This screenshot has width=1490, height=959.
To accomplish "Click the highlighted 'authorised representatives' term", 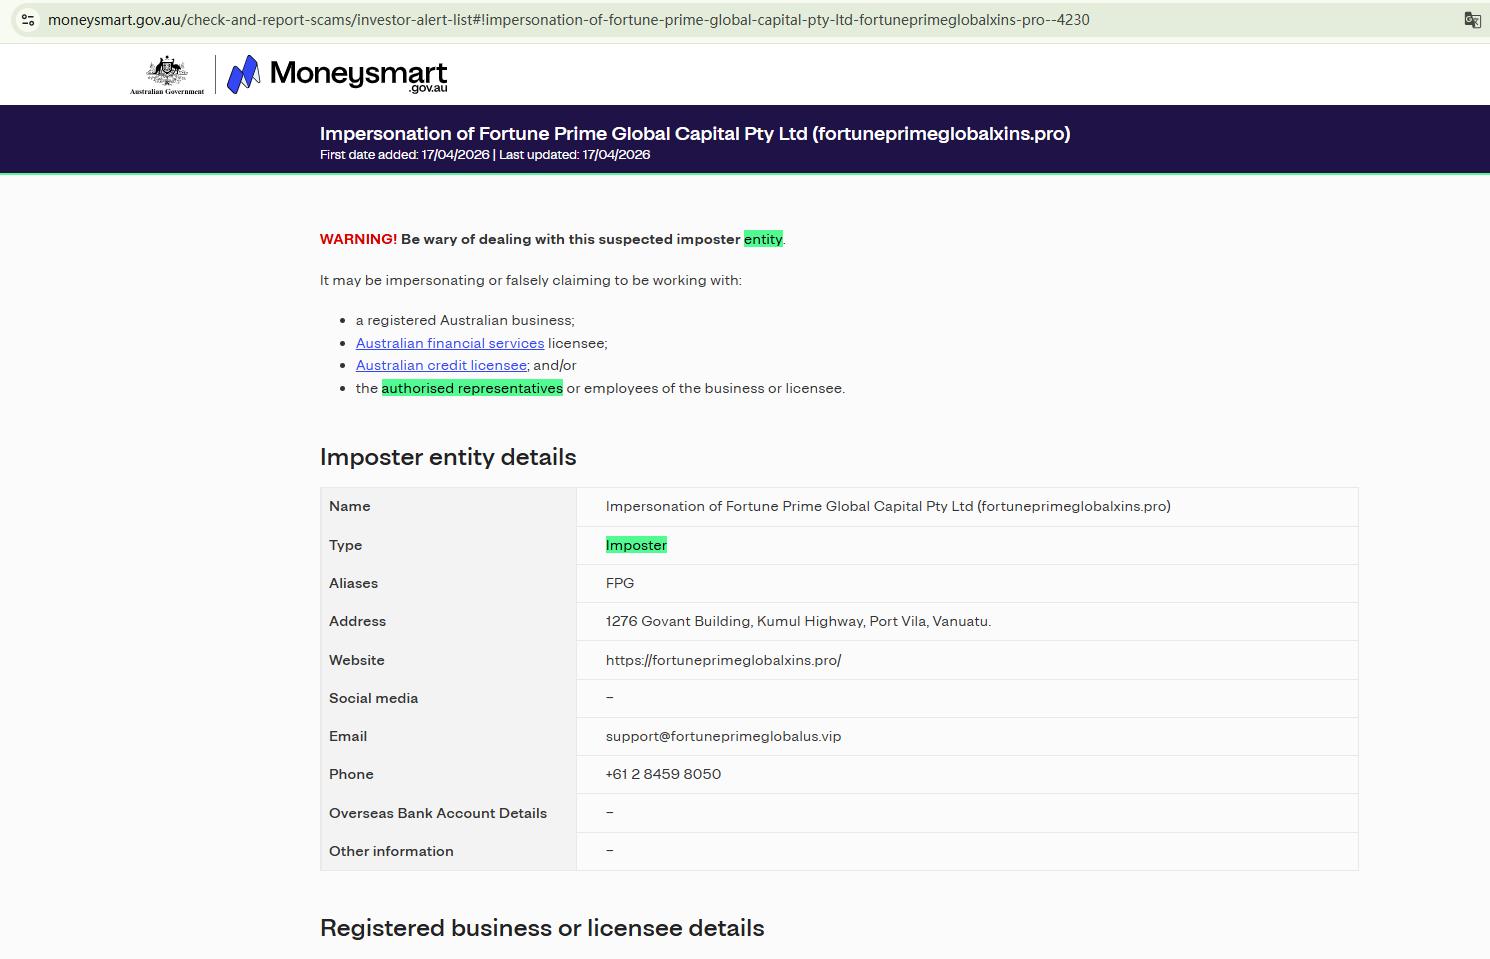I will [x=472, y=388].
